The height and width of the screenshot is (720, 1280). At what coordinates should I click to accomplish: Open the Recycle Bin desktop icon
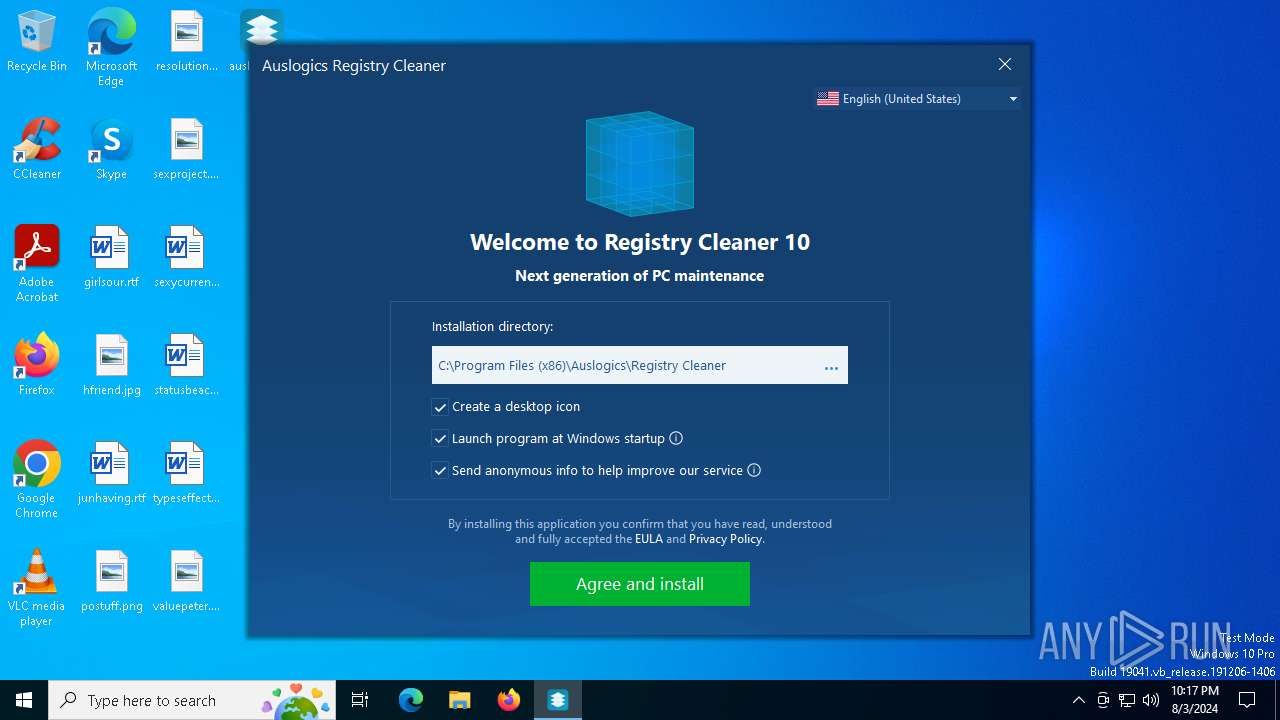coord(37,42)
